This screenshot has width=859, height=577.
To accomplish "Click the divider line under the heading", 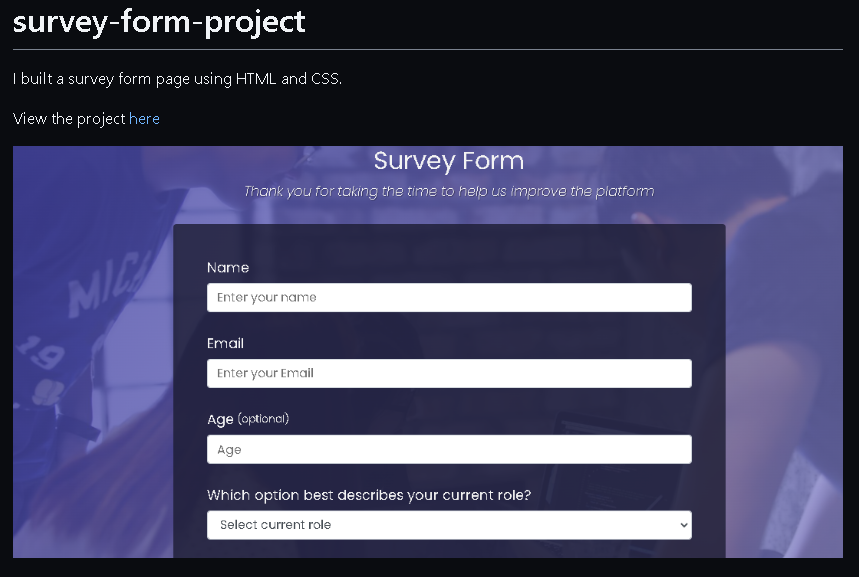I will 428,49.
